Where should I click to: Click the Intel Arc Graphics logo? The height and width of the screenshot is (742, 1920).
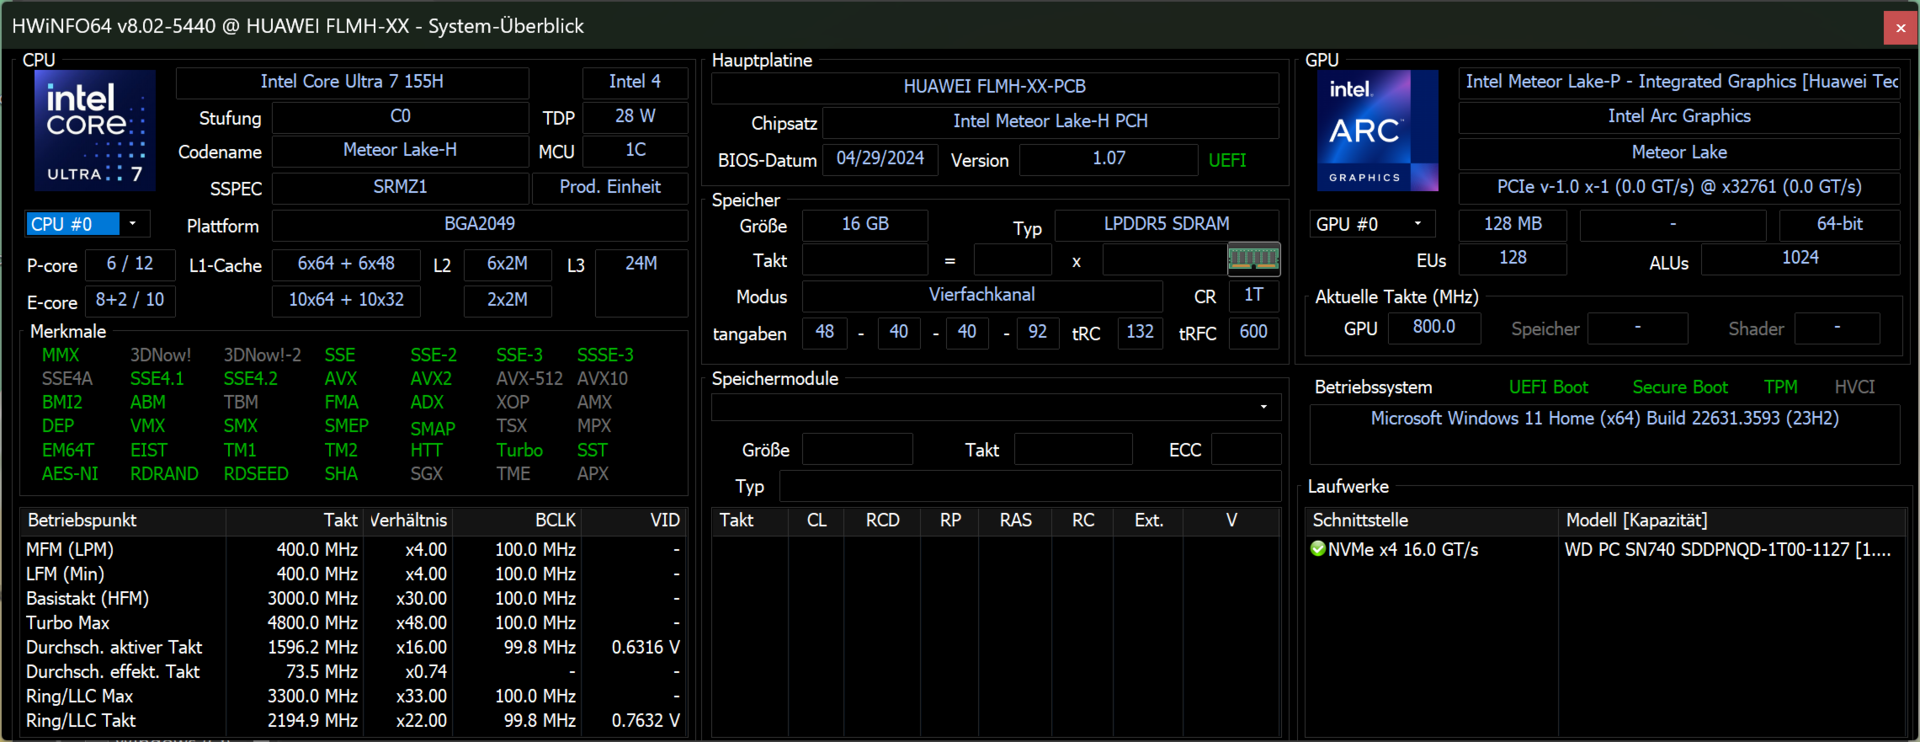click(1377, 130)
